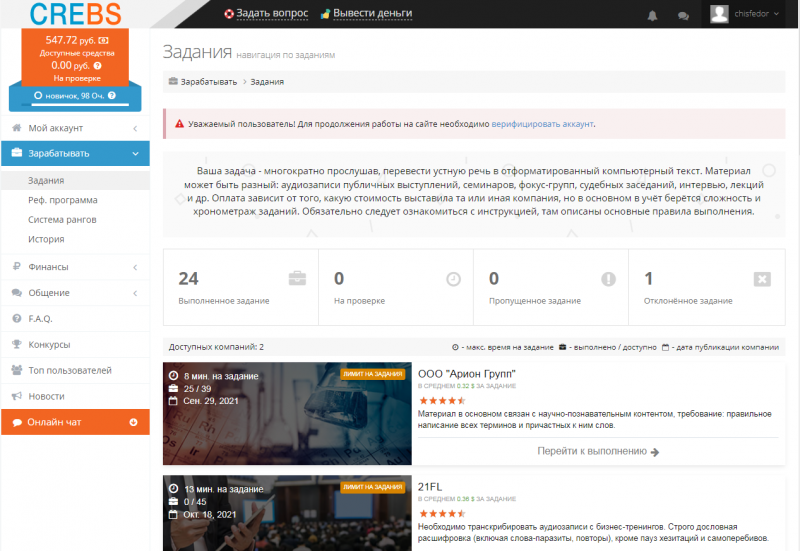Click help icon next to 0.00 руб.
This screenshot has width=800, height=551.
tap(97, 65)
